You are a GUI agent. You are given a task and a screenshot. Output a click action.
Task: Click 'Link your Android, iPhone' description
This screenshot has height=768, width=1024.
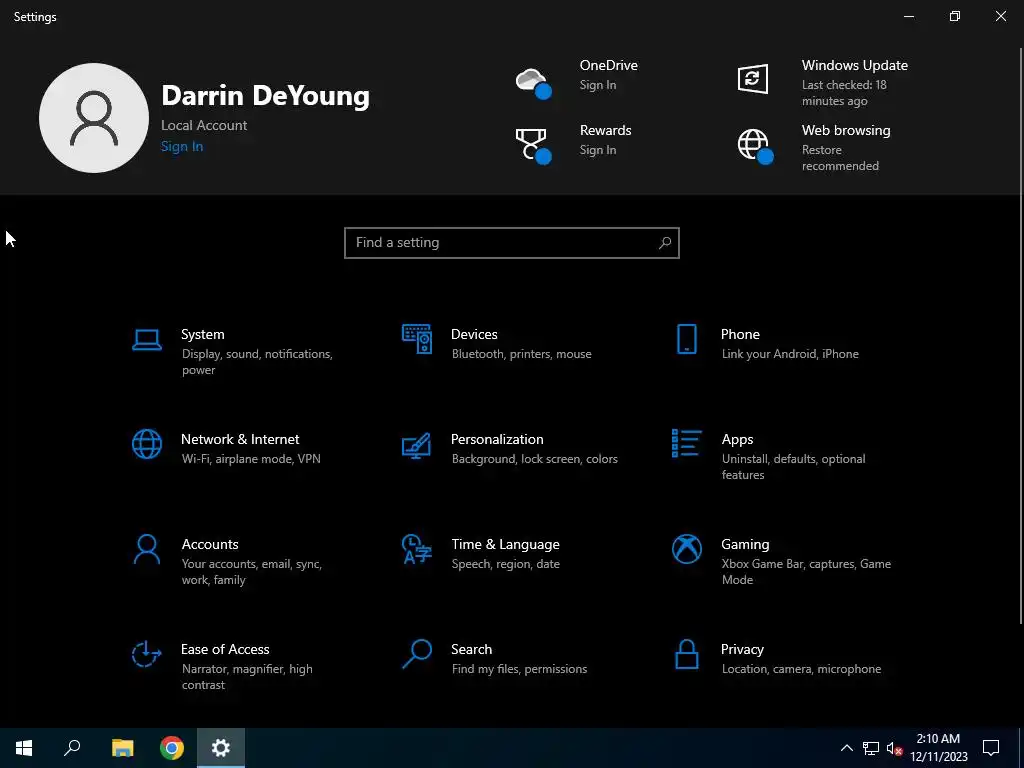[790, 354]
